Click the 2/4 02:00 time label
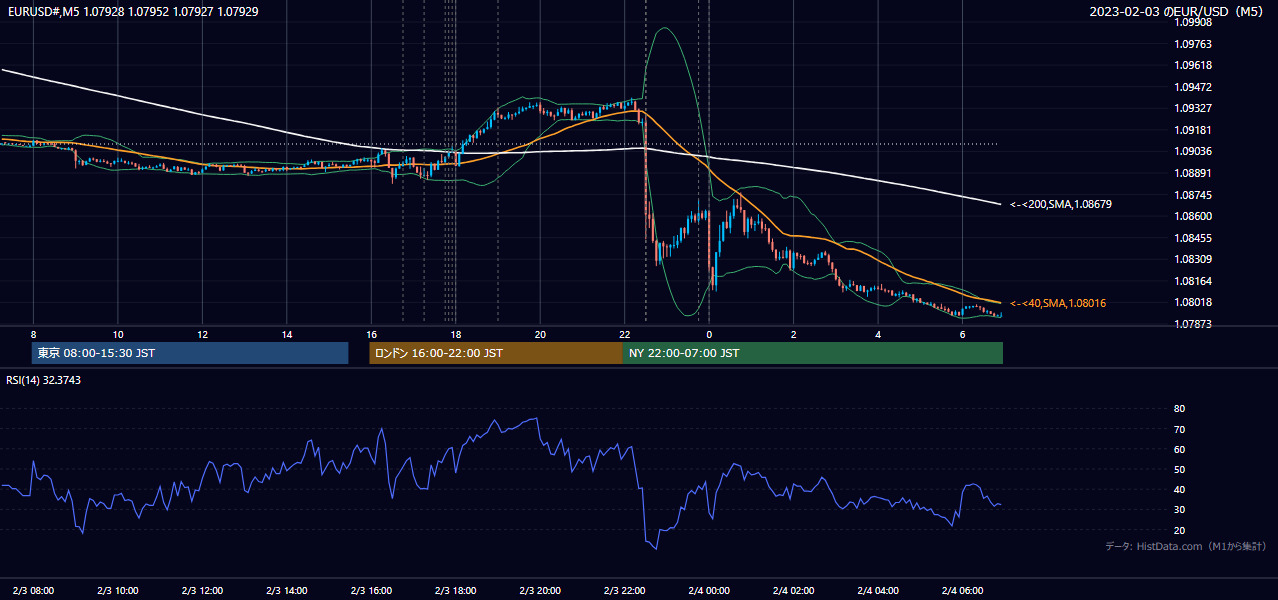The height and width of the screenshot is (600, 1278). [793, 591]
